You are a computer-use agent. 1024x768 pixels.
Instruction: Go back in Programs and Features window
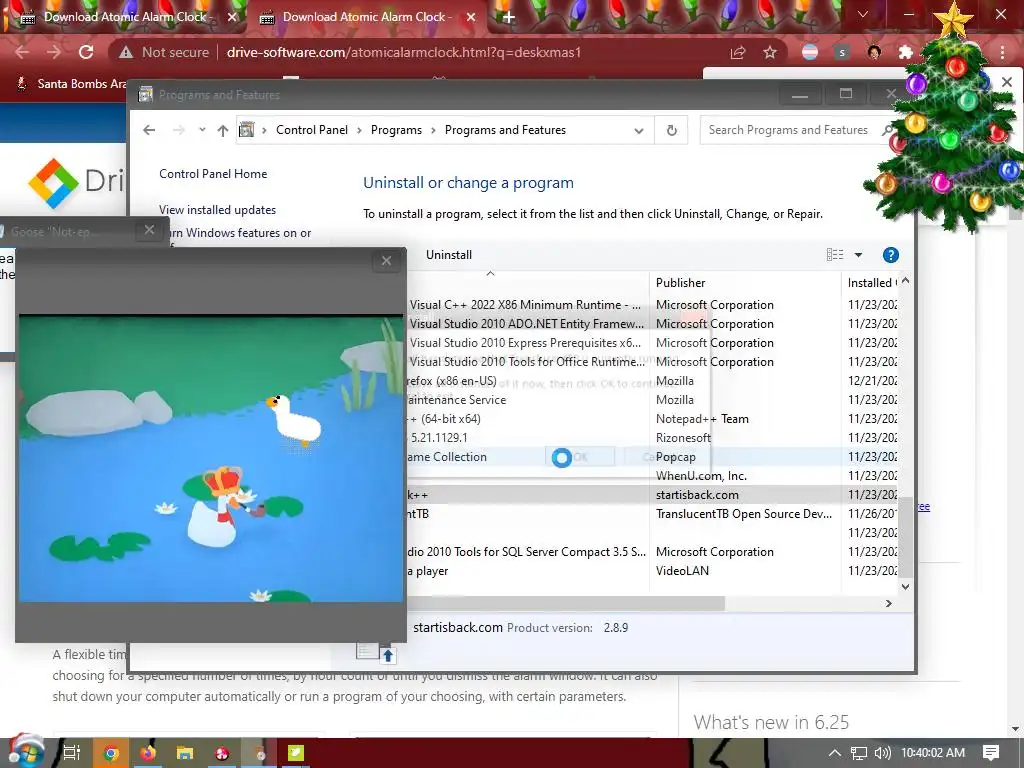tap(149, 130)
